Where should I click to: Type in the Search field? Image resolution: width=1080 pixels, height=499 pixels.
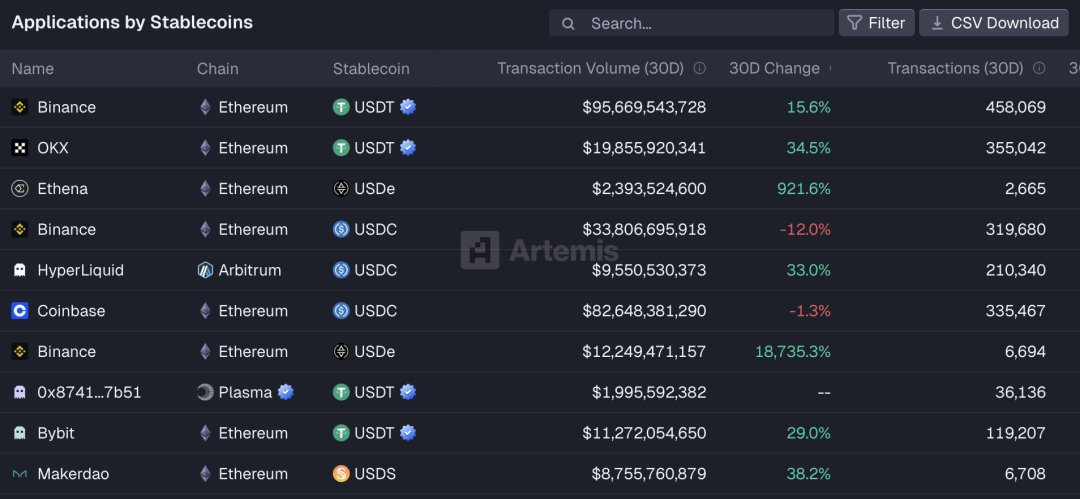pyautogui.click(x=700, y=23)
